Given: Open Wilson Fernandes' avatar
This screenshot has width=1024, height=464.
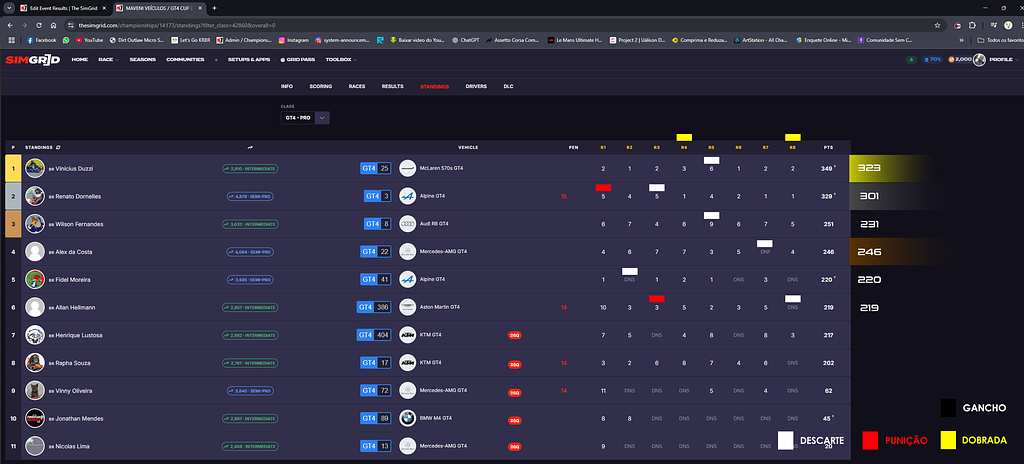Looking at the screenshot, I should coord(35,224).
